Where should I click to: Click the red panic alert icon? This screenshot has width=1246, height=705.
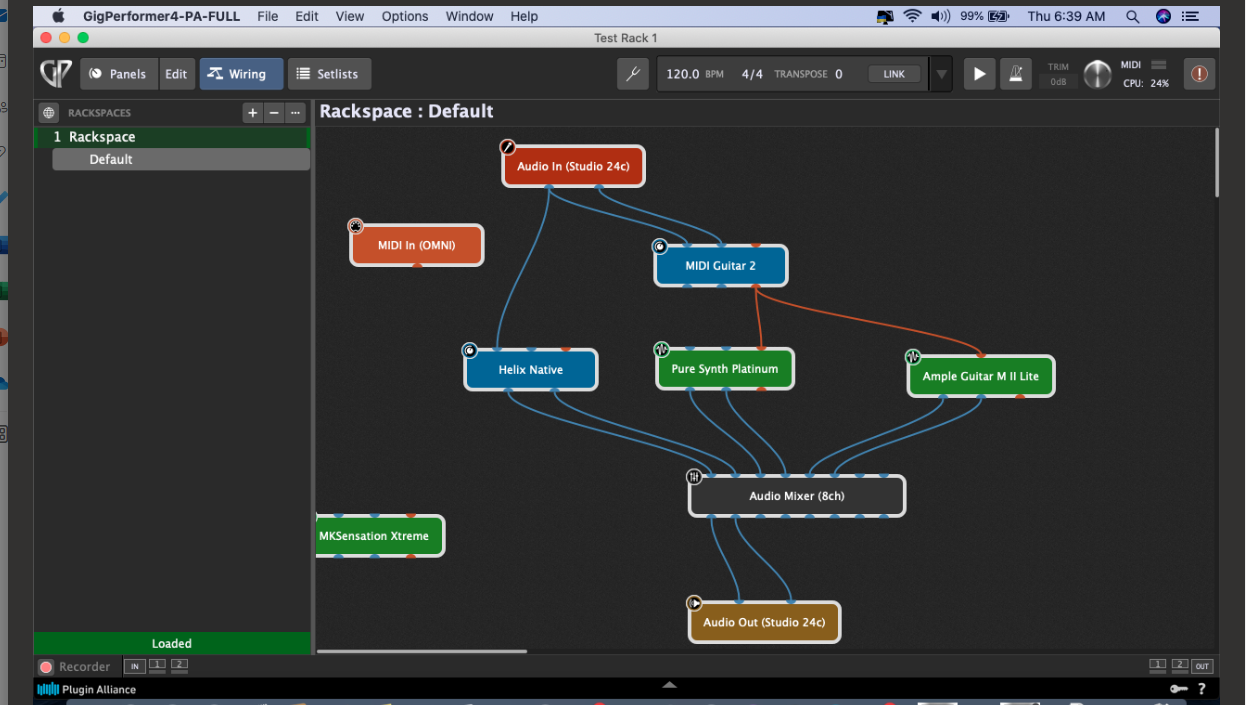pos(1199,74)
